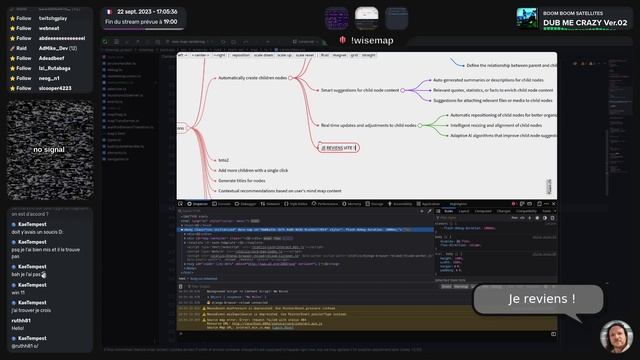Open the Accessibility devtools tab
The height and width of the screenshot is (360, 640).
pyautogui.click(x=400, y=204)
